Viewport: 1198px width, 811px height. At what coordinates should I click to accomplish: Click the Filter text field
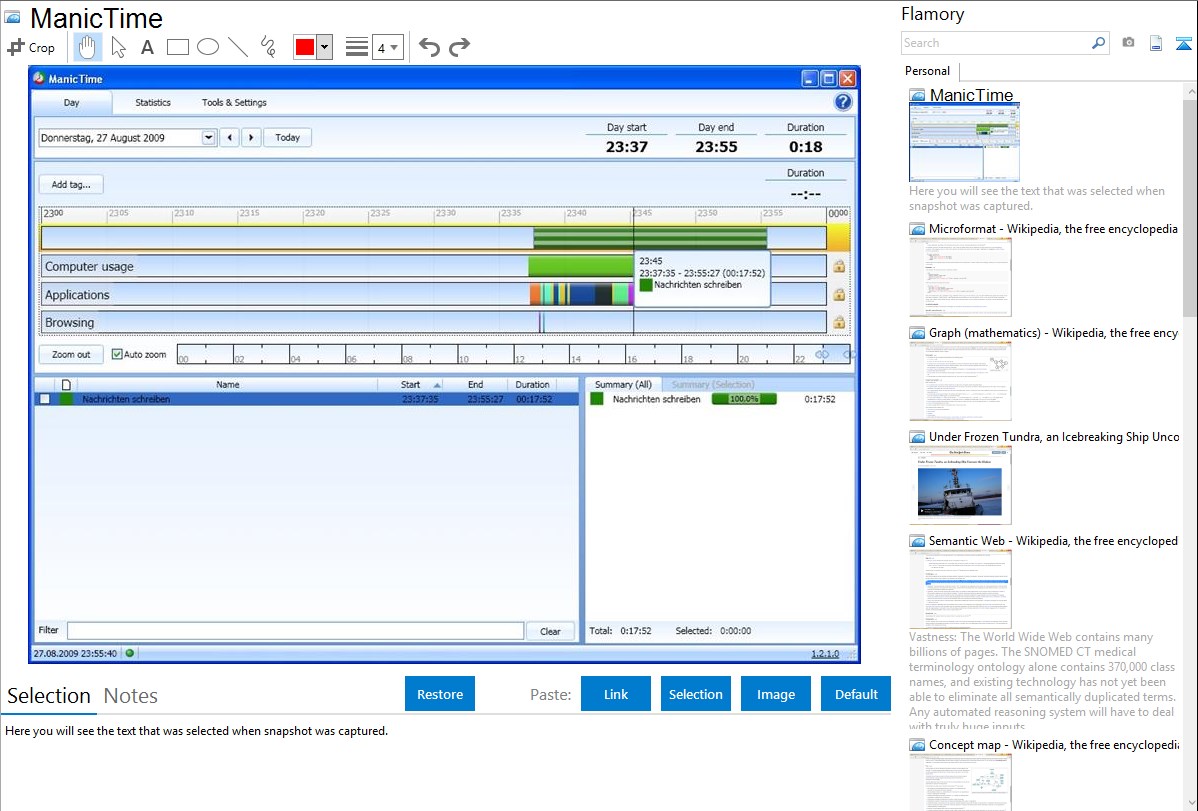coord(295,631)
